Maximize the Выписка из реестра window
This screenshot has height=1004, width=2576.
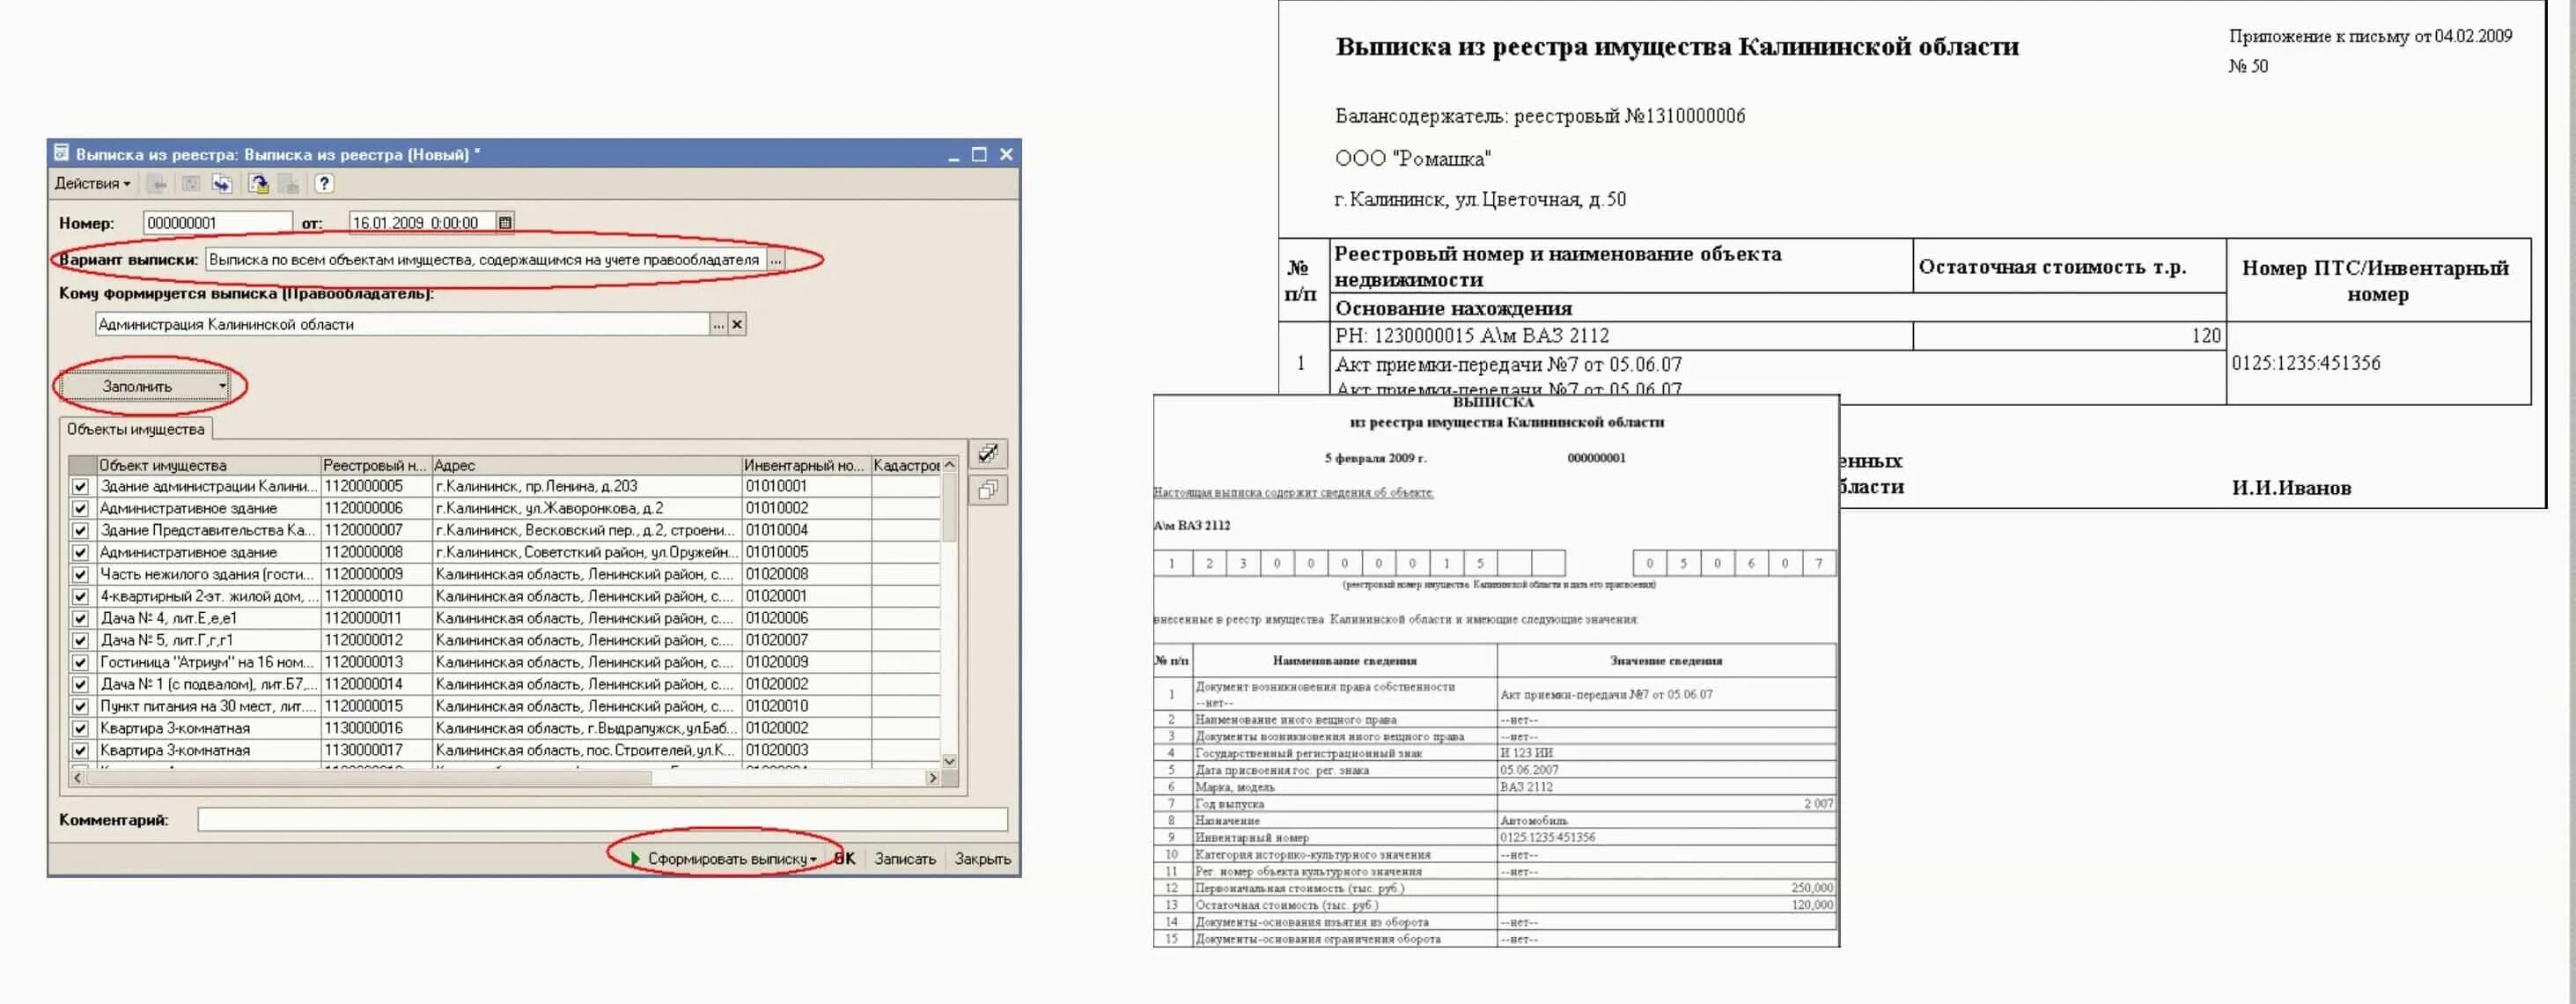click(x=979, y=154)
